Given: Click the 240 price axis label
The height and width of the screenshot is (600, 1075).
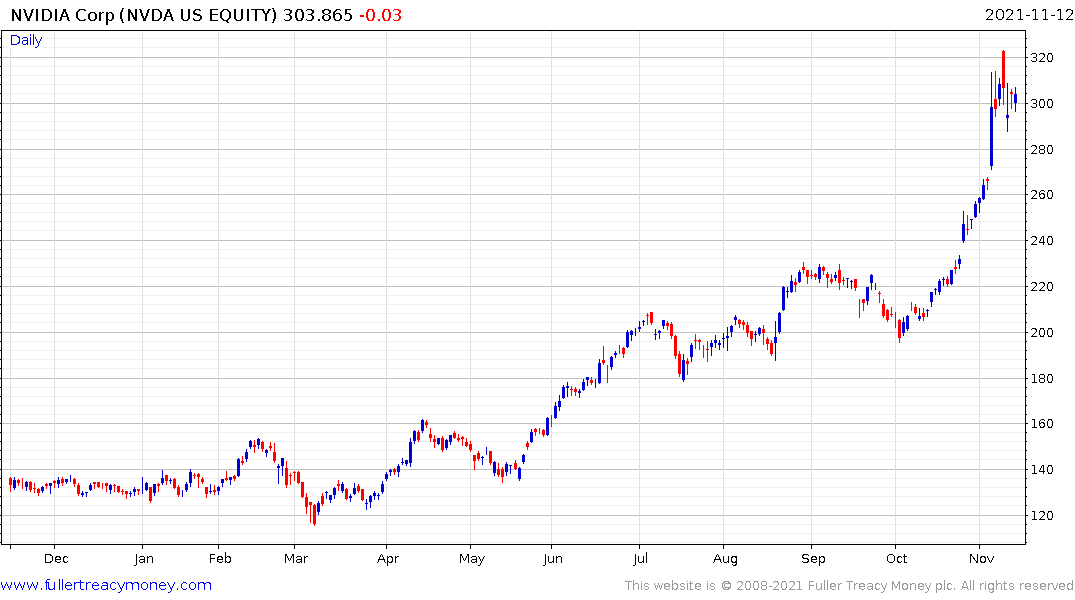Looking at the screenshot, I should (x=1042, y=241).
